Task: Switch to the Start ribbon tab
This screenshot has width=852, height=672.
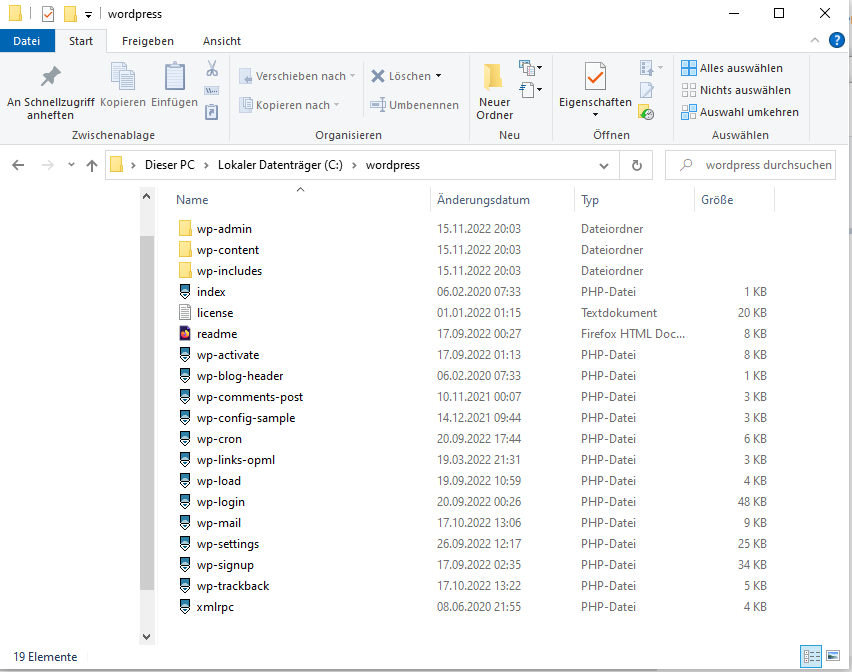Action: [x=80, y=41]
